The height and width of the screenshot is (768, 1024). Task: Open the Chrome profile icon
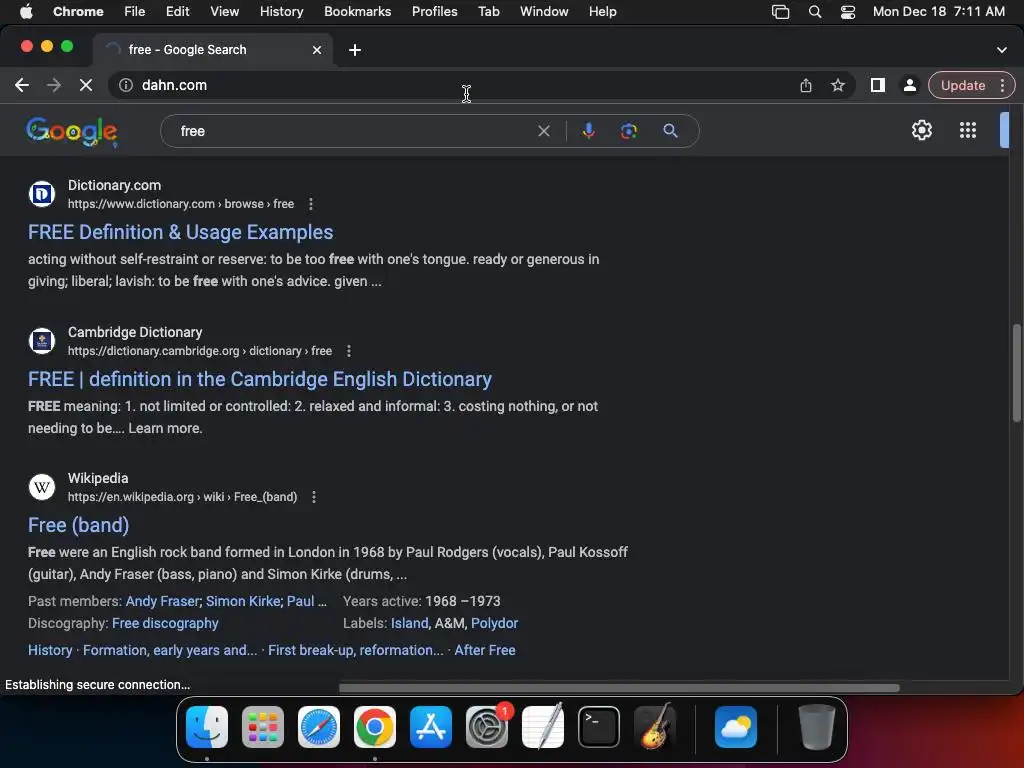[x=909, y=85]
